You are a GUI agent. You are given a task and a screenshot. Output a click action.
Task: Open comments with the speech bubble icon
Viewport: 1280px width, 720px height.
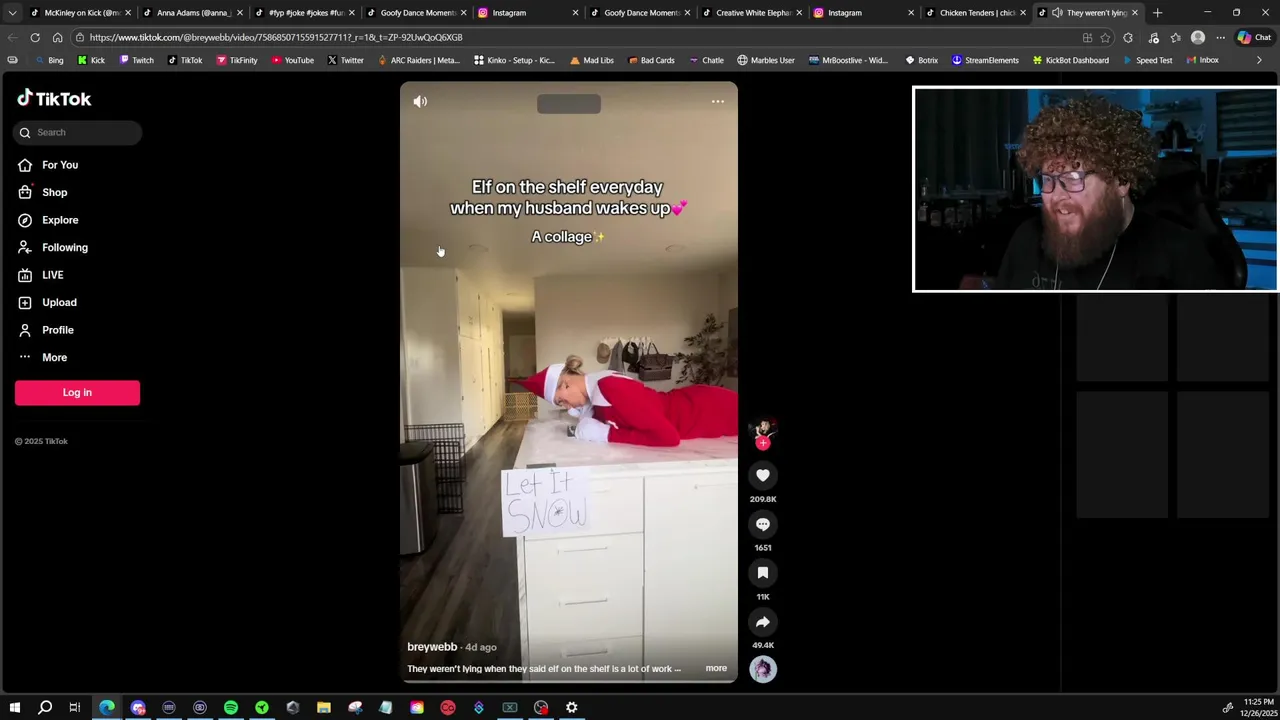[x=763, y=524]
